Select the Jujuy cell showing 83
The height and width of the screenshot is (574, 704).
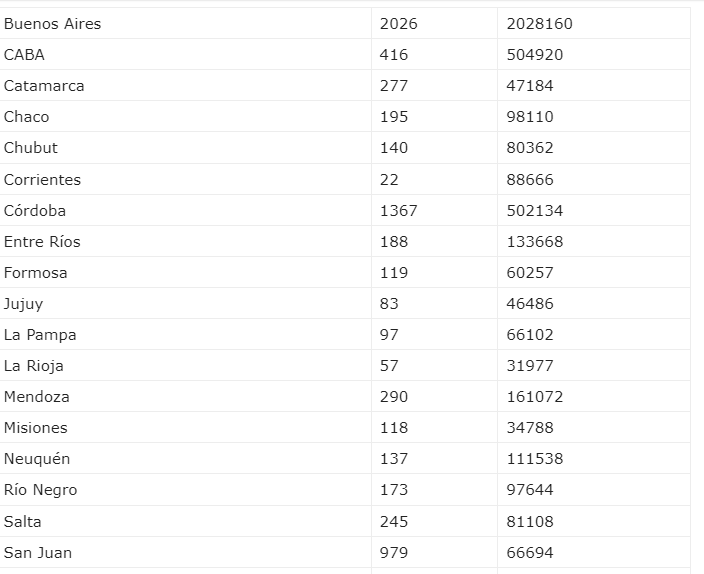pos(390,304)
